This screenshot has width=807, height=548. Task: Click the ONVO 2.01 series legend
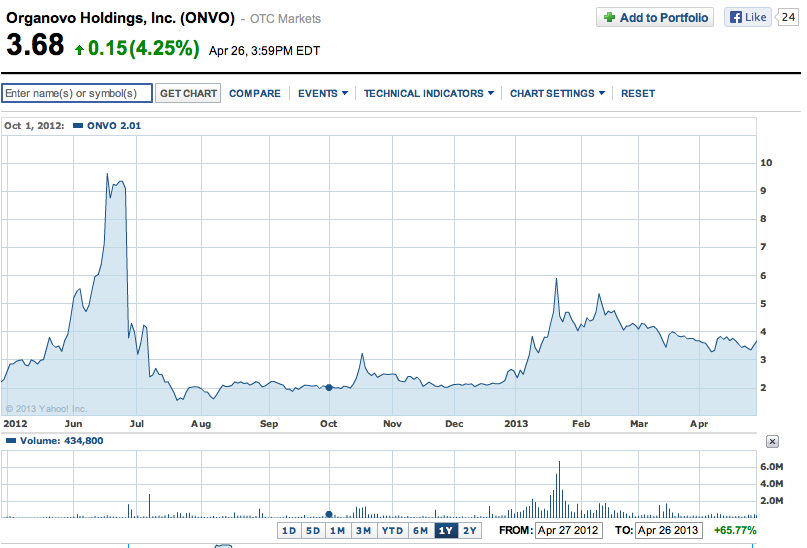click(107, 126)
